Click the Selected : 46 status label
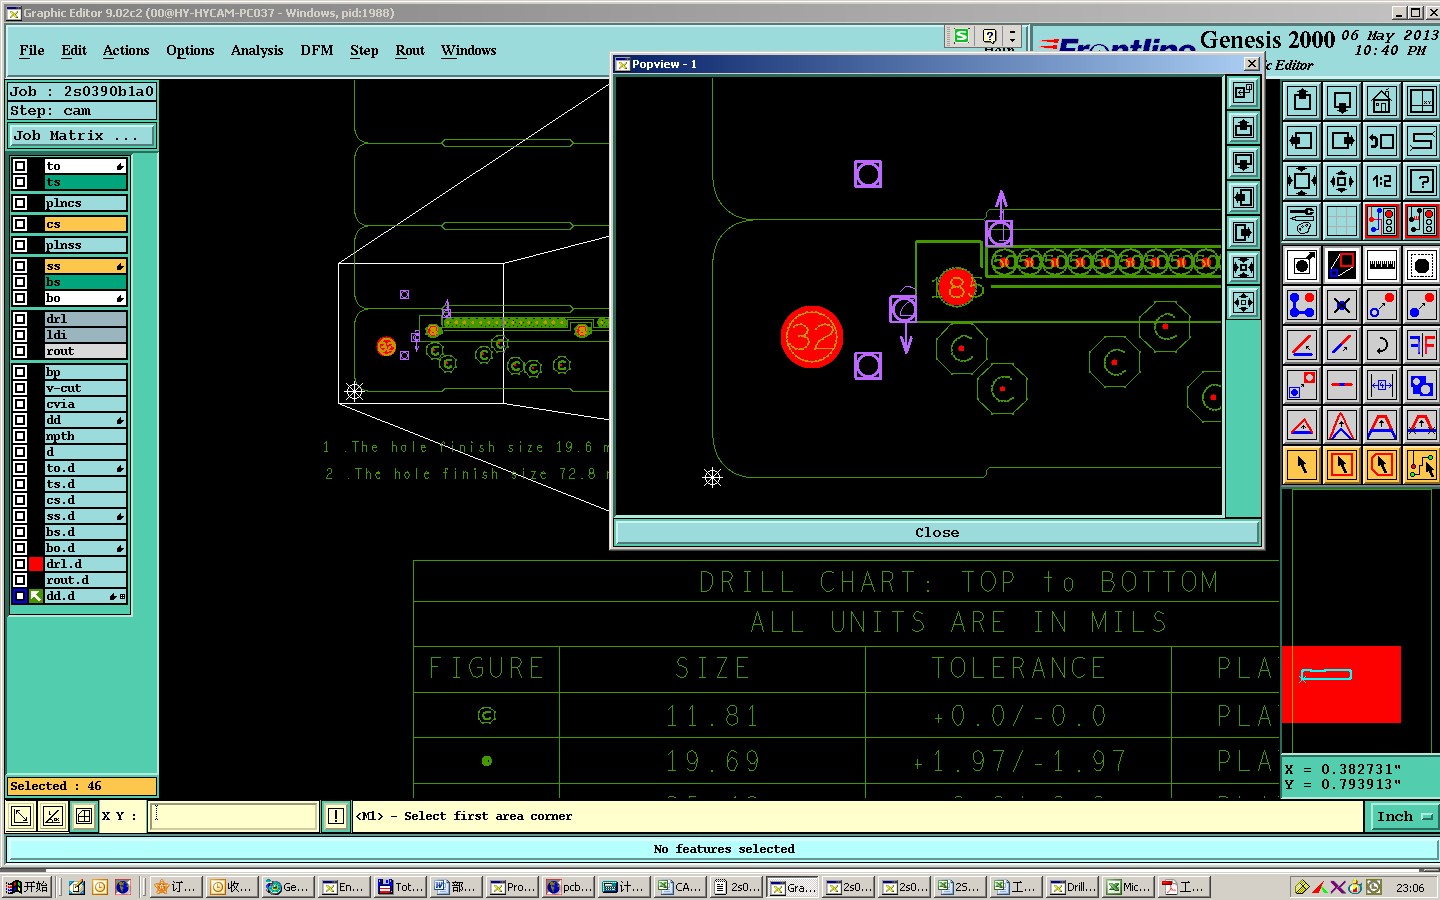The height and width of the screenshot is (900, 1440). [x=82, y=786]
